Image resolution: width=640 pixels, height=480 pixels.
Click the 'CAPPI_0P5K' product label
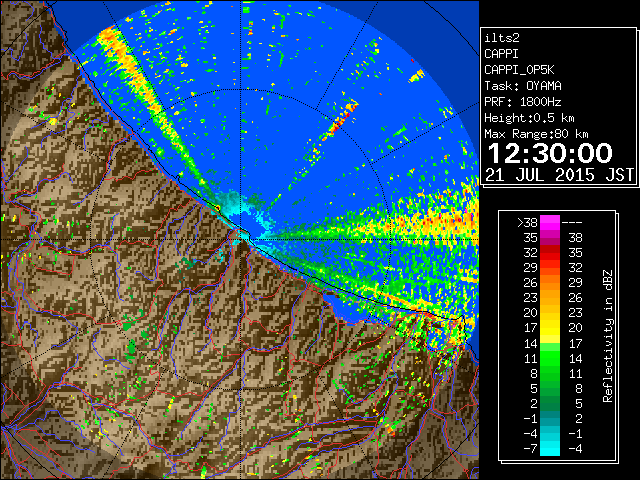pyautogui.click(x=519, y=70)
